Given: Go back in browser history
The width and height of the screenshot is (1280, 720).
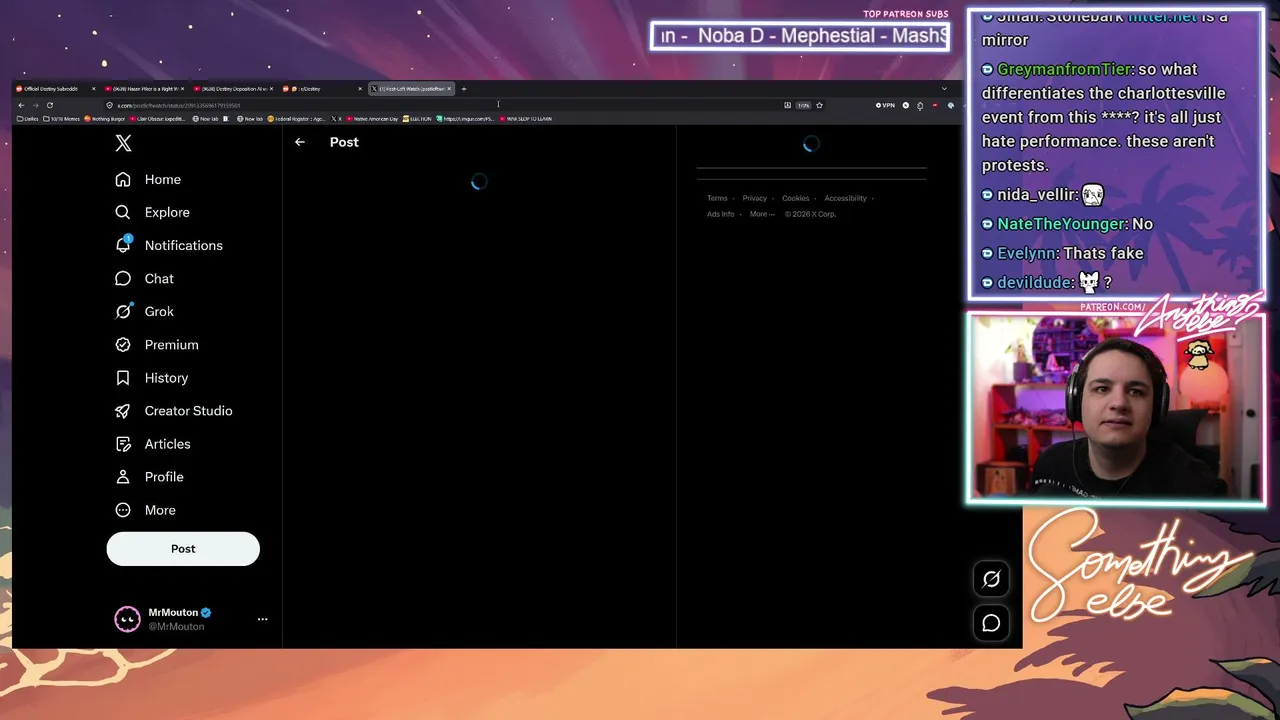Looking at the screenshot, I should tap(21, 105).
